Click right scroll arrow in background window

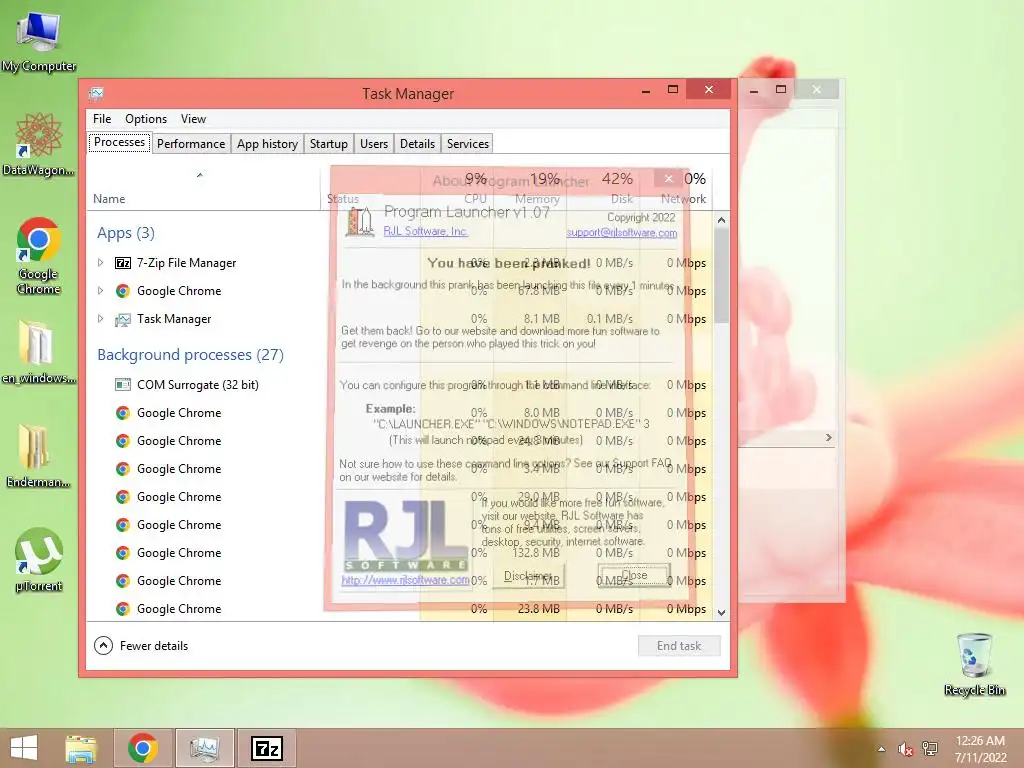point(829,438)
